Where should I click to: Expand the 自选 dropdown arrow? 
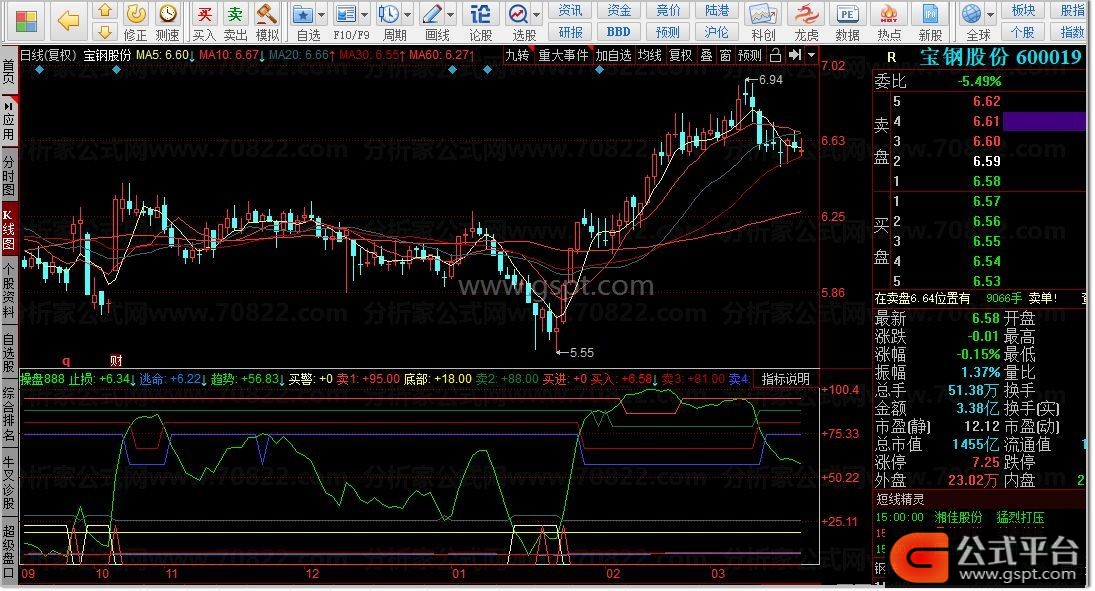[321, 15]
